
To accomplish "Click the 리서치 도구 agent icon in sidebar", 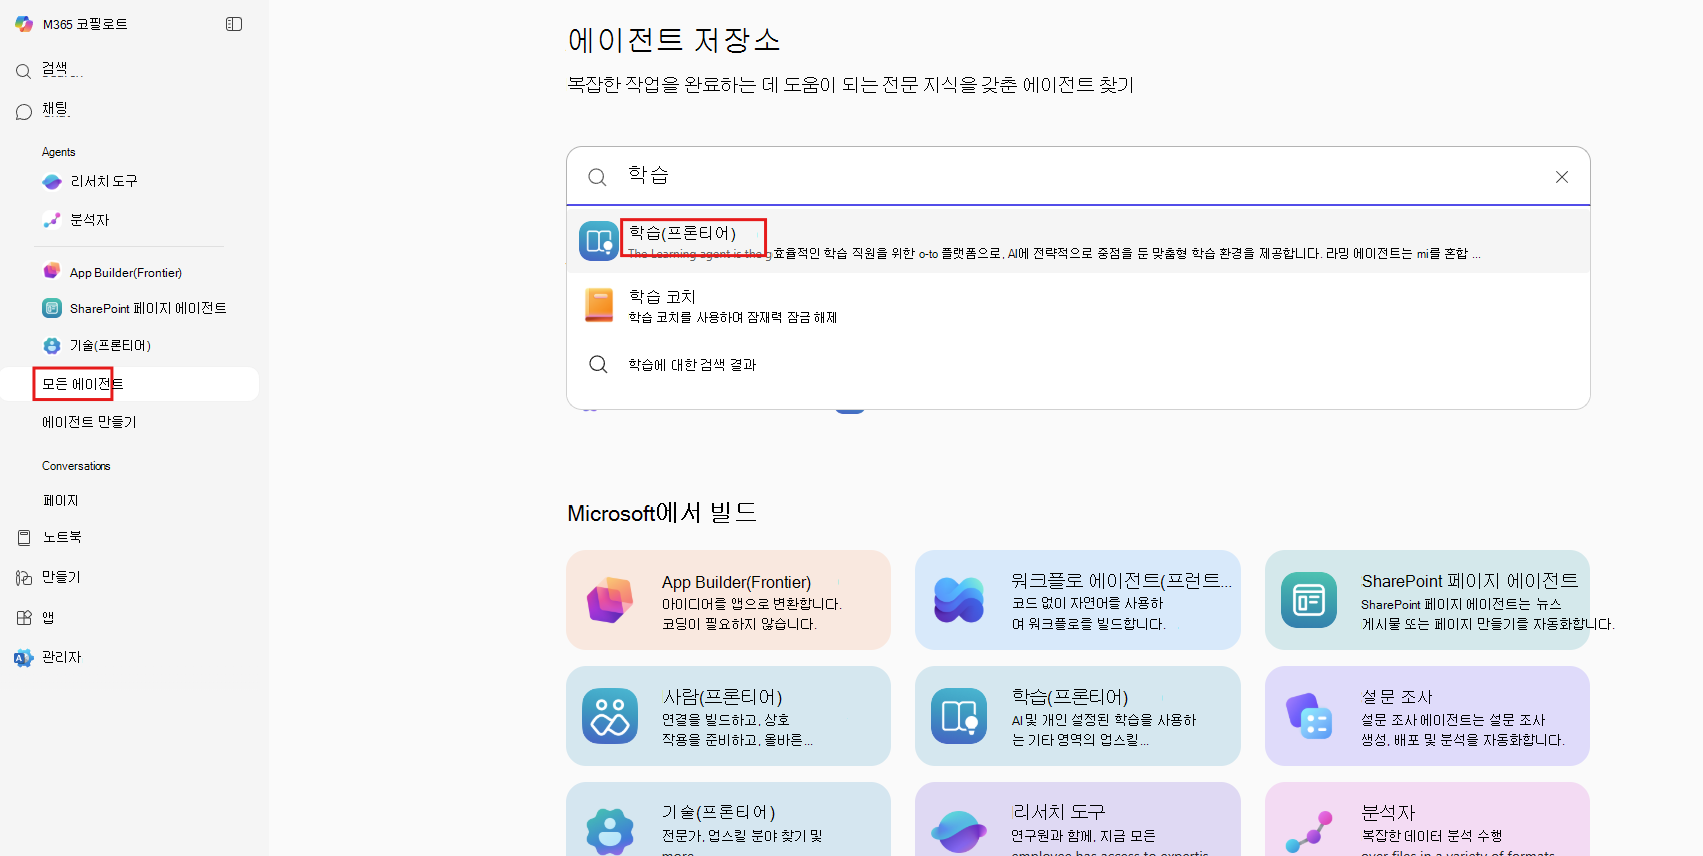I will pyautogui.click(x=52, y=182).
